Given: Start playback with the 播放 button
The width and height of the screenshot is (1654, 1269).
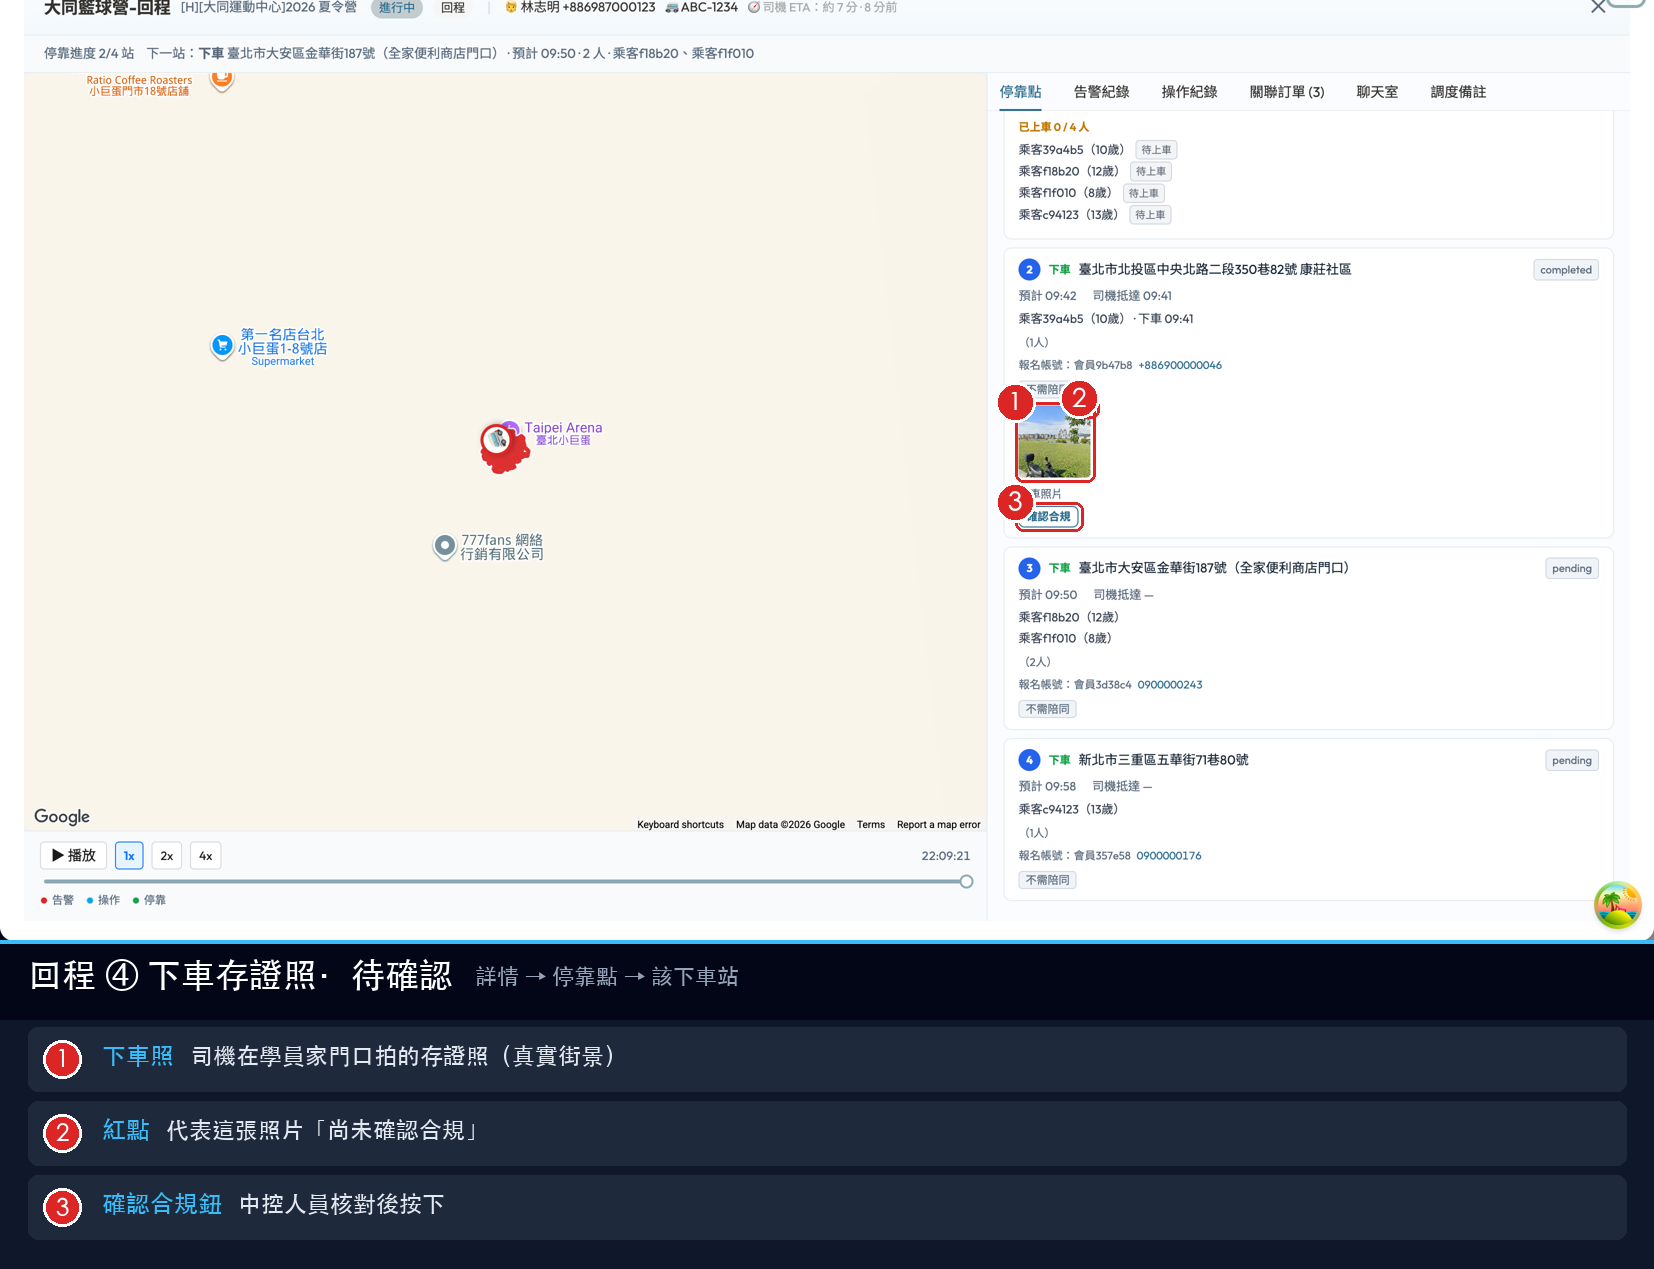Looking at the screenshot, I should (74, 856).
